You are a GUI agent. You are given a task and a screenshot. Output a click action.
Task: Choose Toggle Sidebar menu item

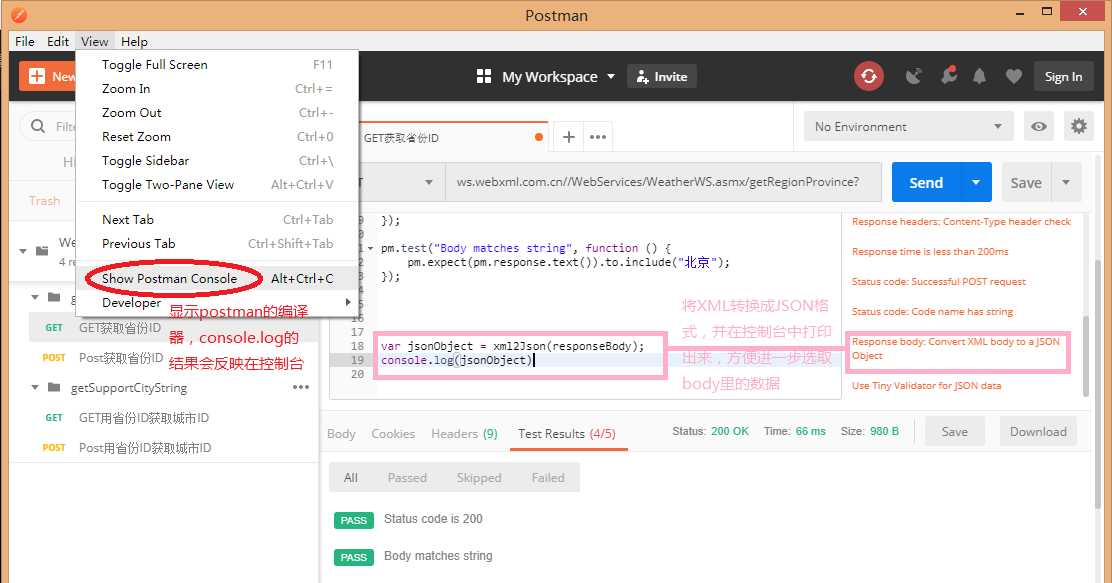(217, 161)
